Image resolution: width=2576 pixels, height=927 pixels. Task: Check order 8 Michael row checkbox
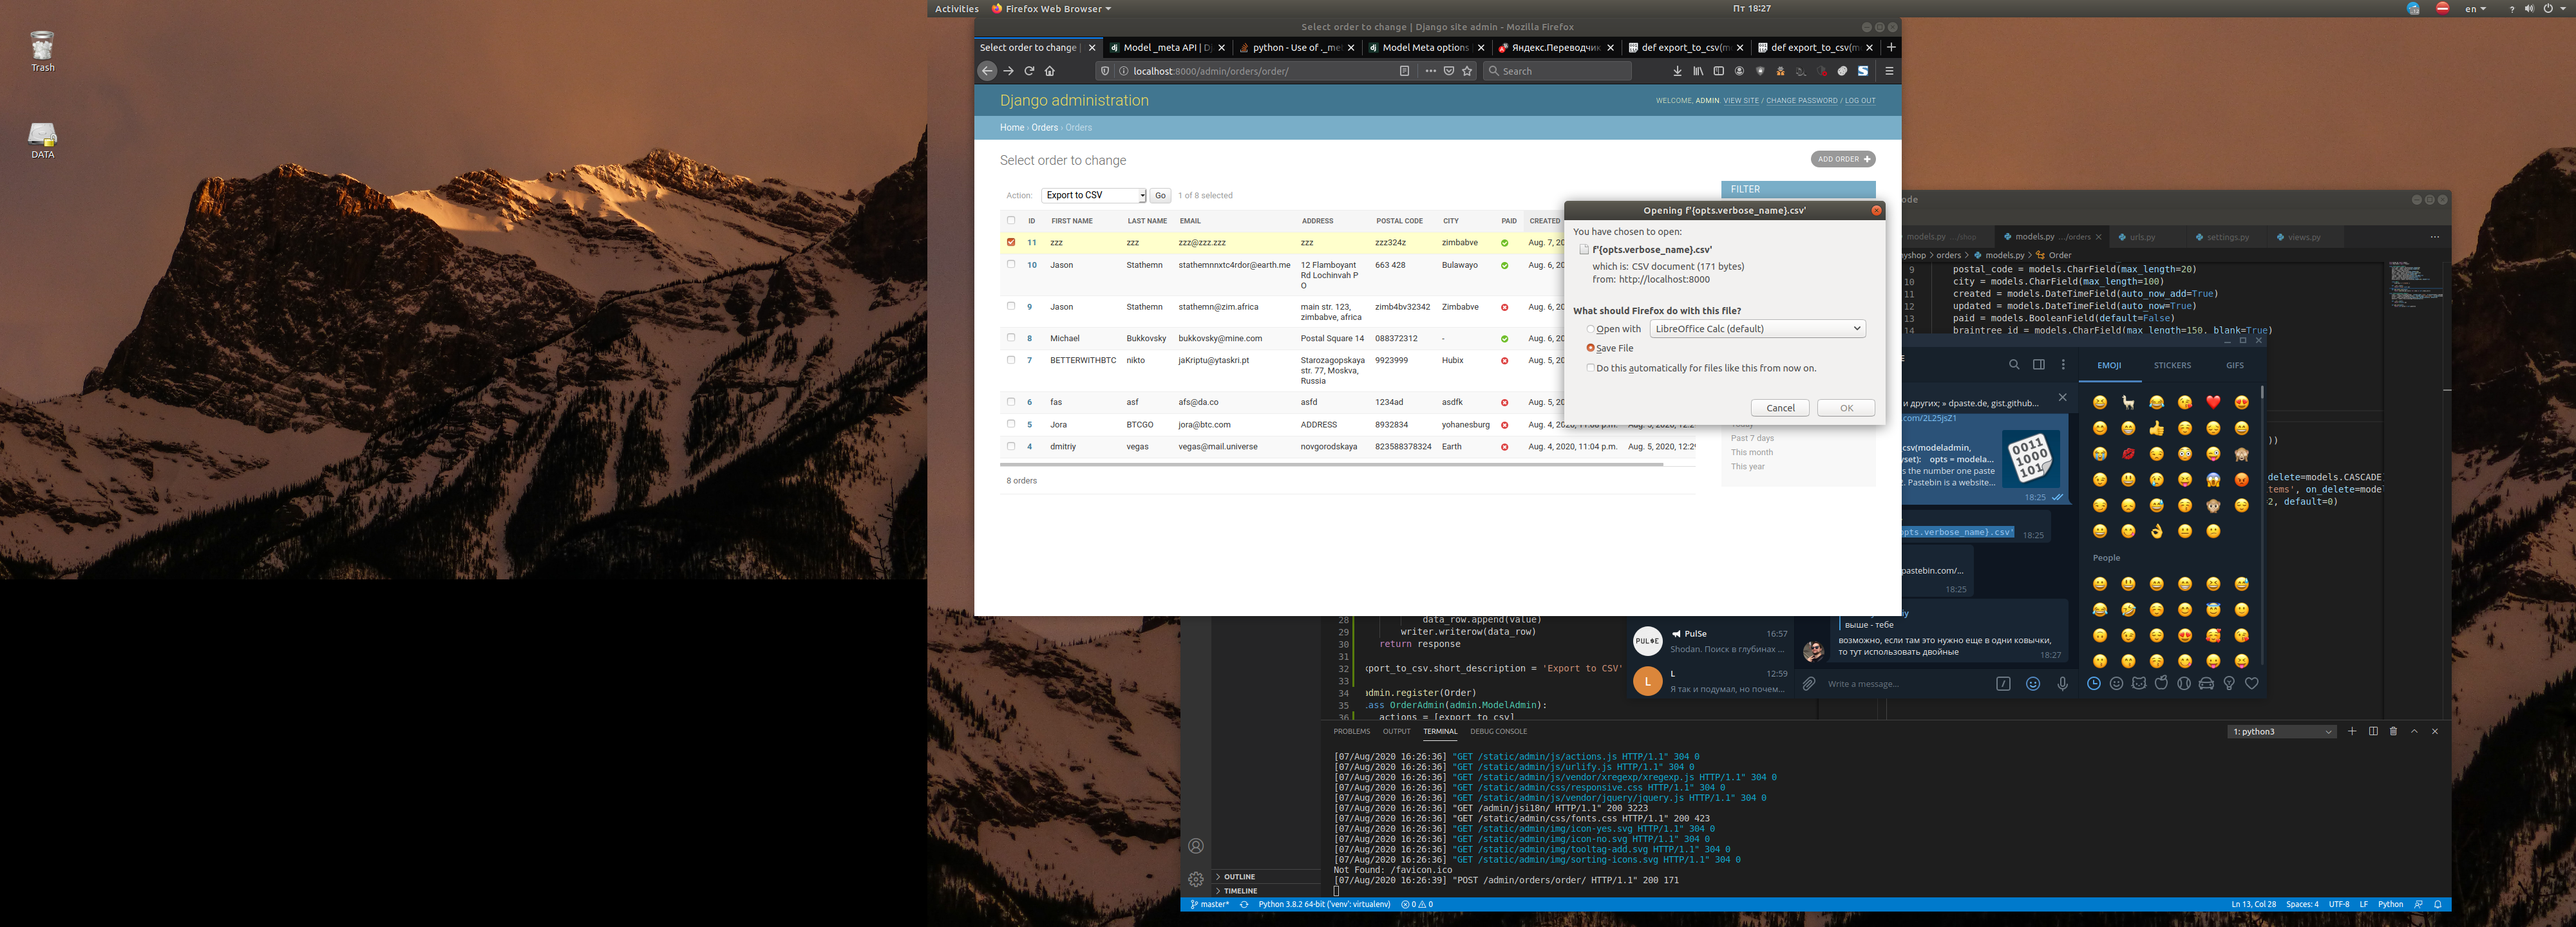coord(1011,337)
